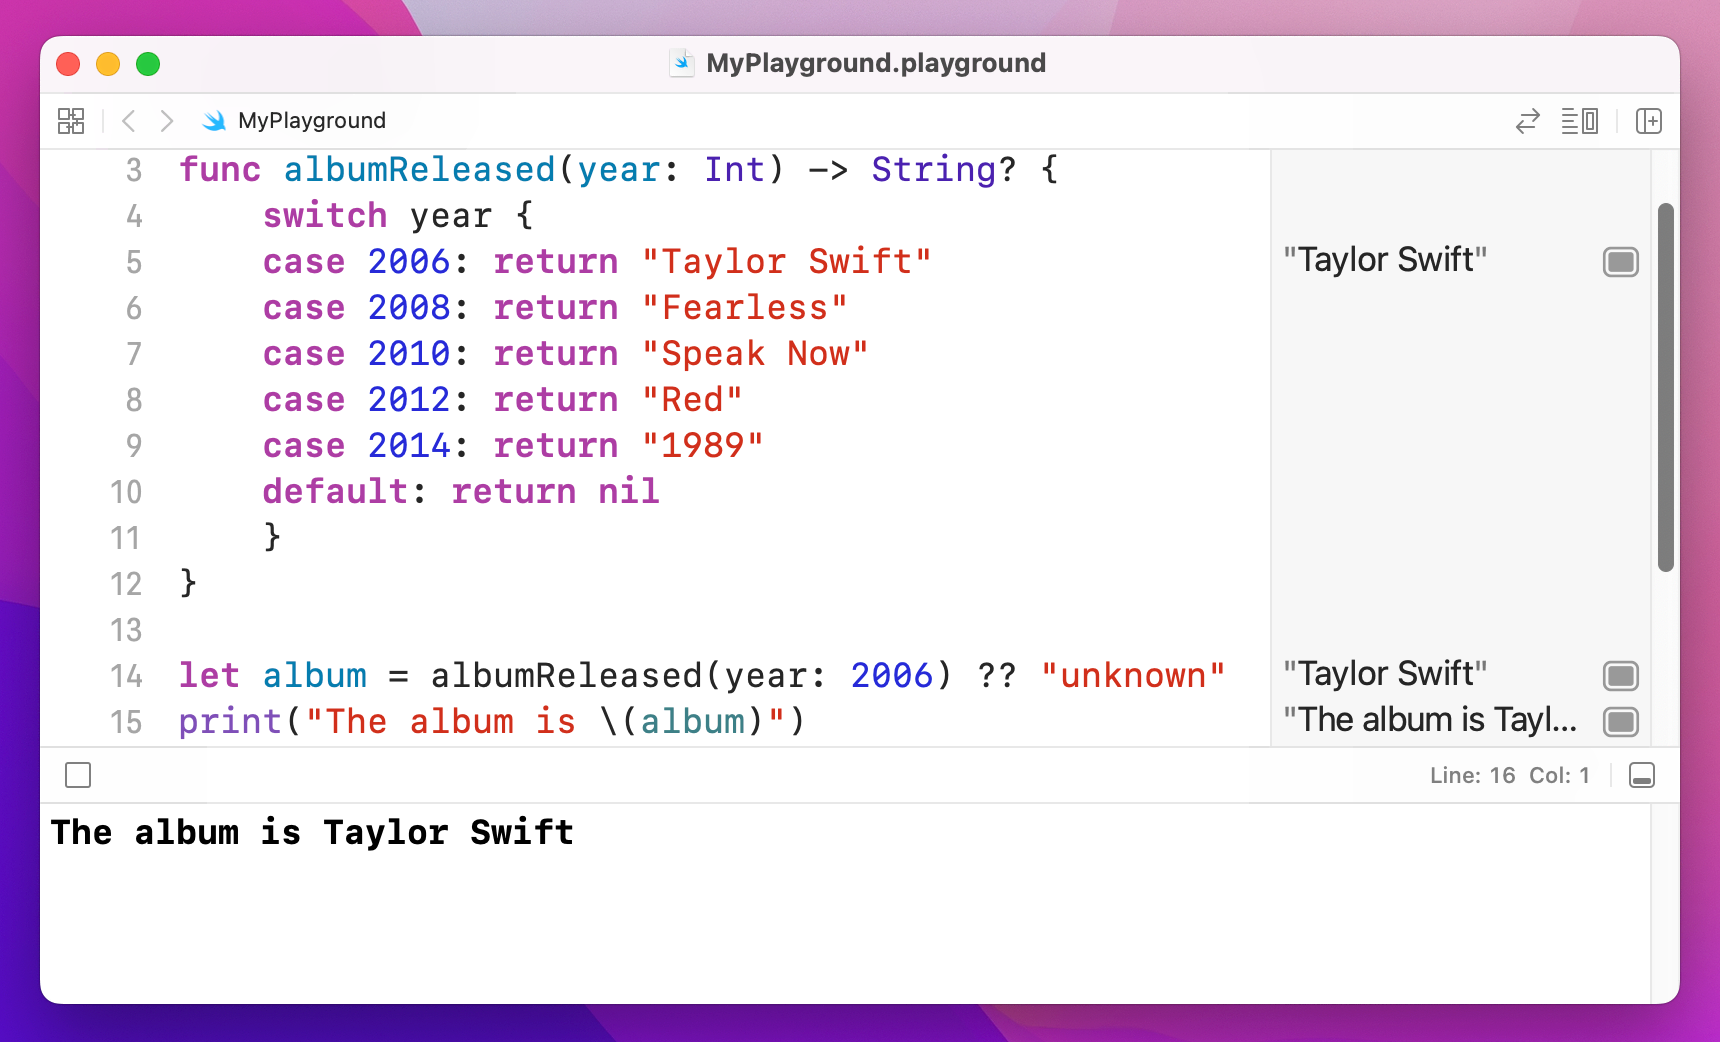Screen dimensions: 1720x1042
Task: Click the related items grid icon in the toolbar
Action: point(71,121)
